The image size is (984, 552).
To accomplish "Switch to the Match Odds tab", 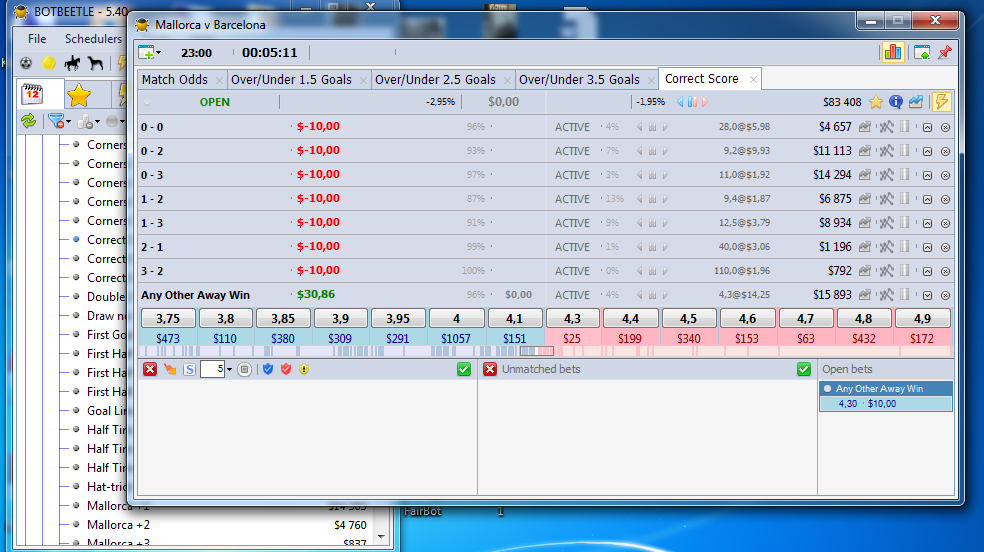I will pyautogui.click(x=174, y=80).
